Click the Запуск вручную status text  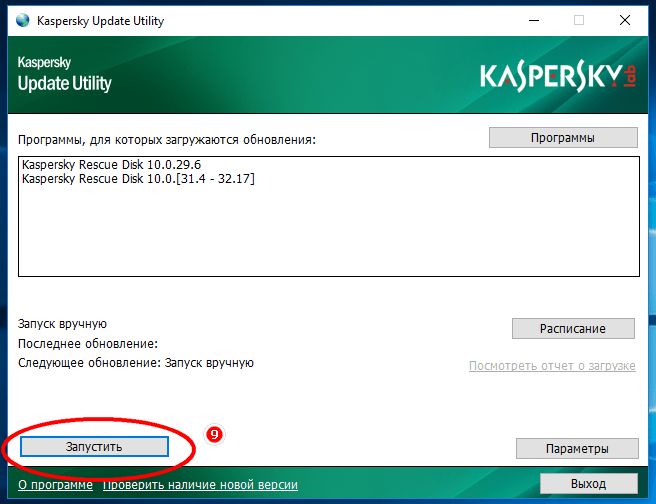point(62,324)
